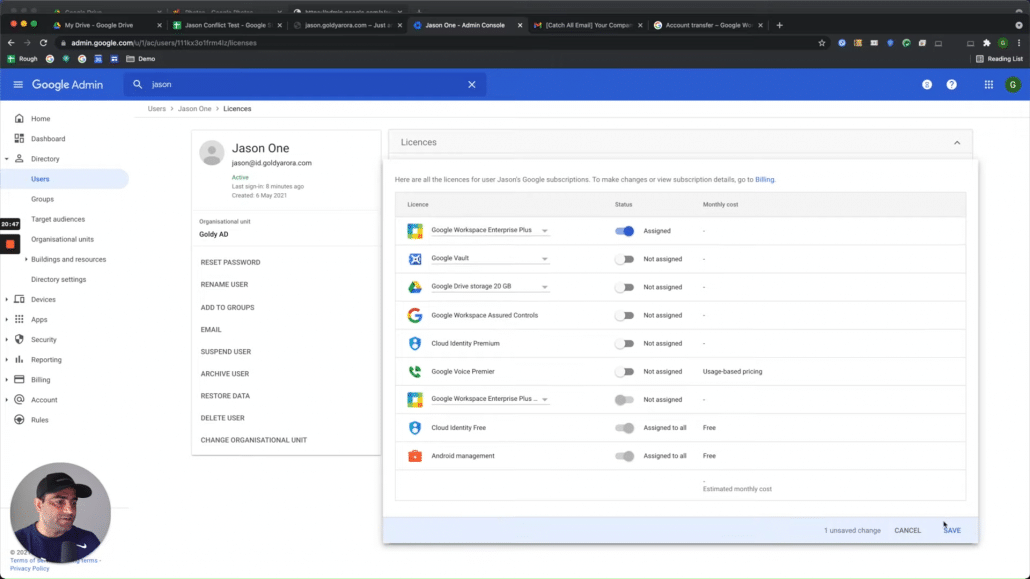Reload the page in browser
Screen dimensions: 1030x579
[x=43, y=43]
